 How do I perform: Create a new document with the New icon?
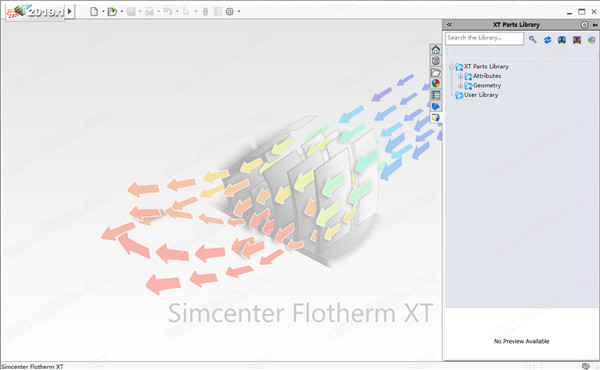94,11
